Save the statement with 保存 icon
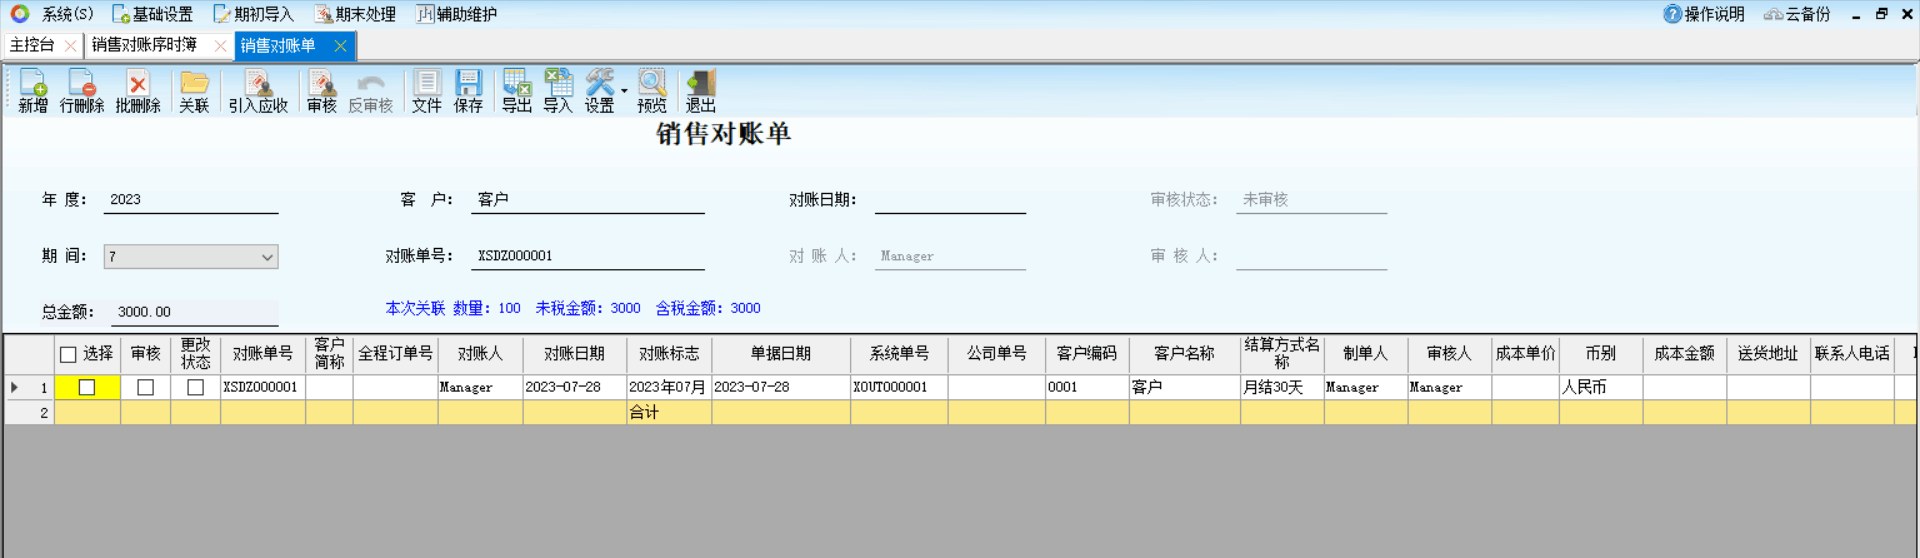The image size is (1920, 558). click(468, 90)
